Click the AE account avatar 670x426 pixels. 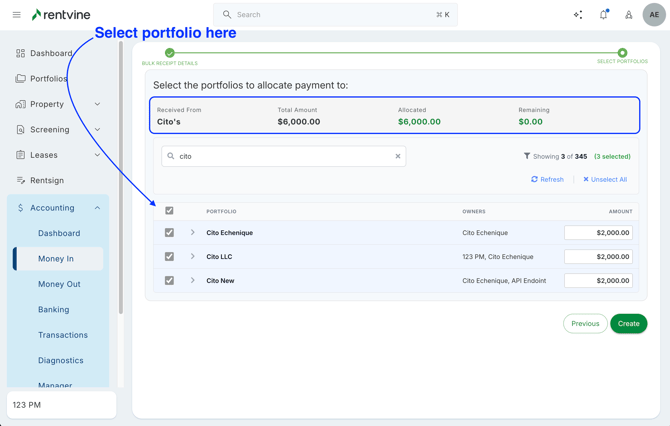point(654,15)
